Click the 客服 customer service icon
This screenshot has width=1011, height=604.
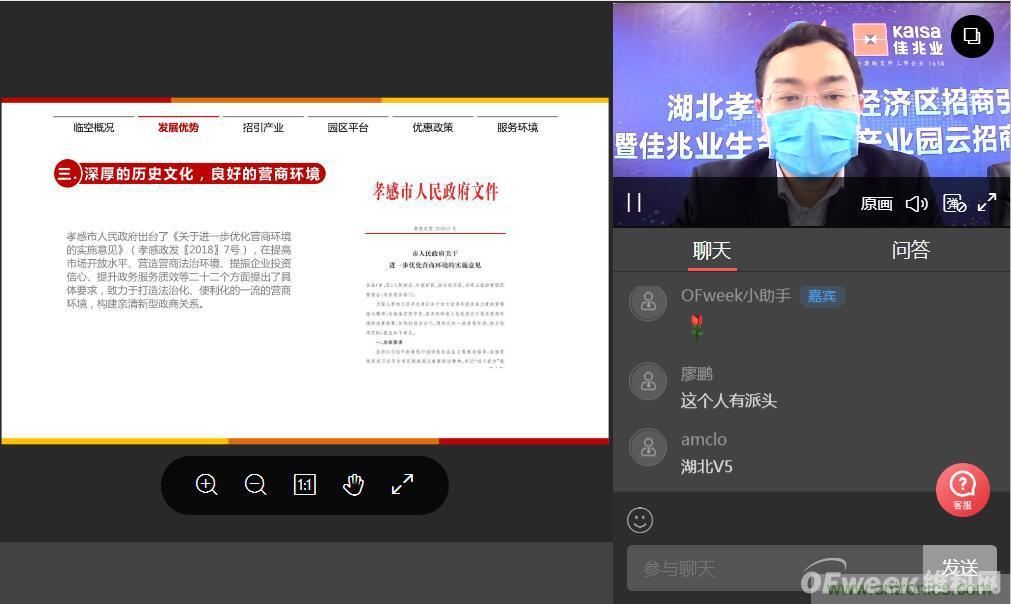tap(962, 490)
